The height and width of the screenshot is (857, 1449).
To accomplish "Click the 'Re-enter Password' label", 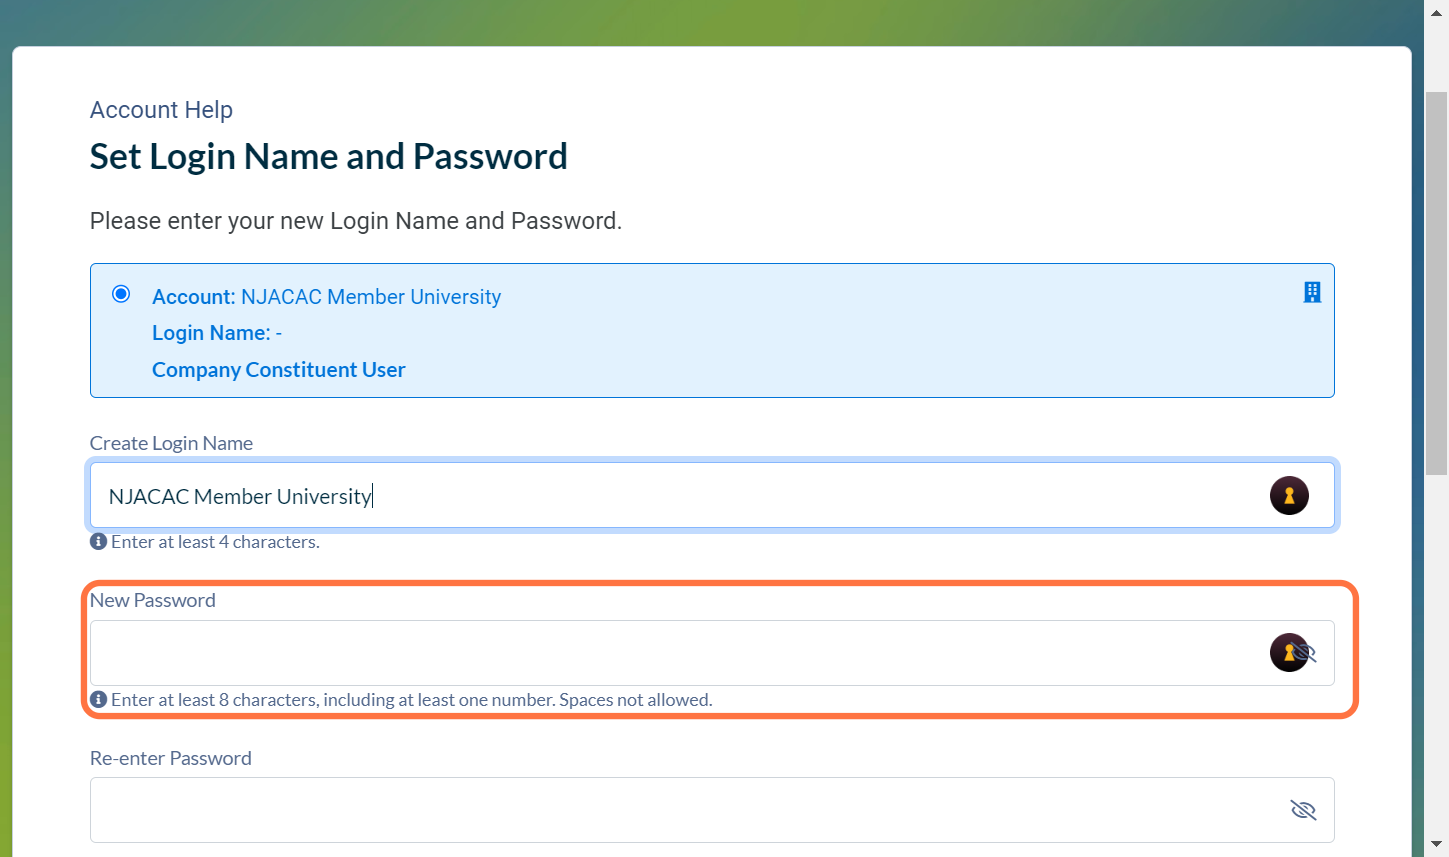I will click(171, 758).
